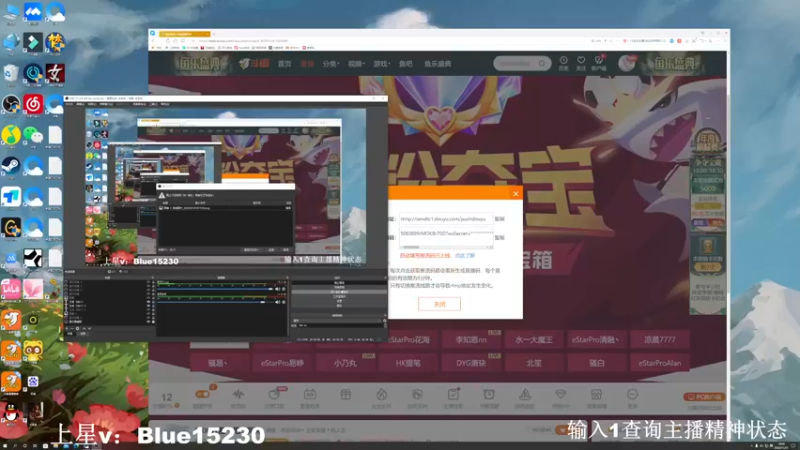Click the rtmp address input field

point(445,219)
